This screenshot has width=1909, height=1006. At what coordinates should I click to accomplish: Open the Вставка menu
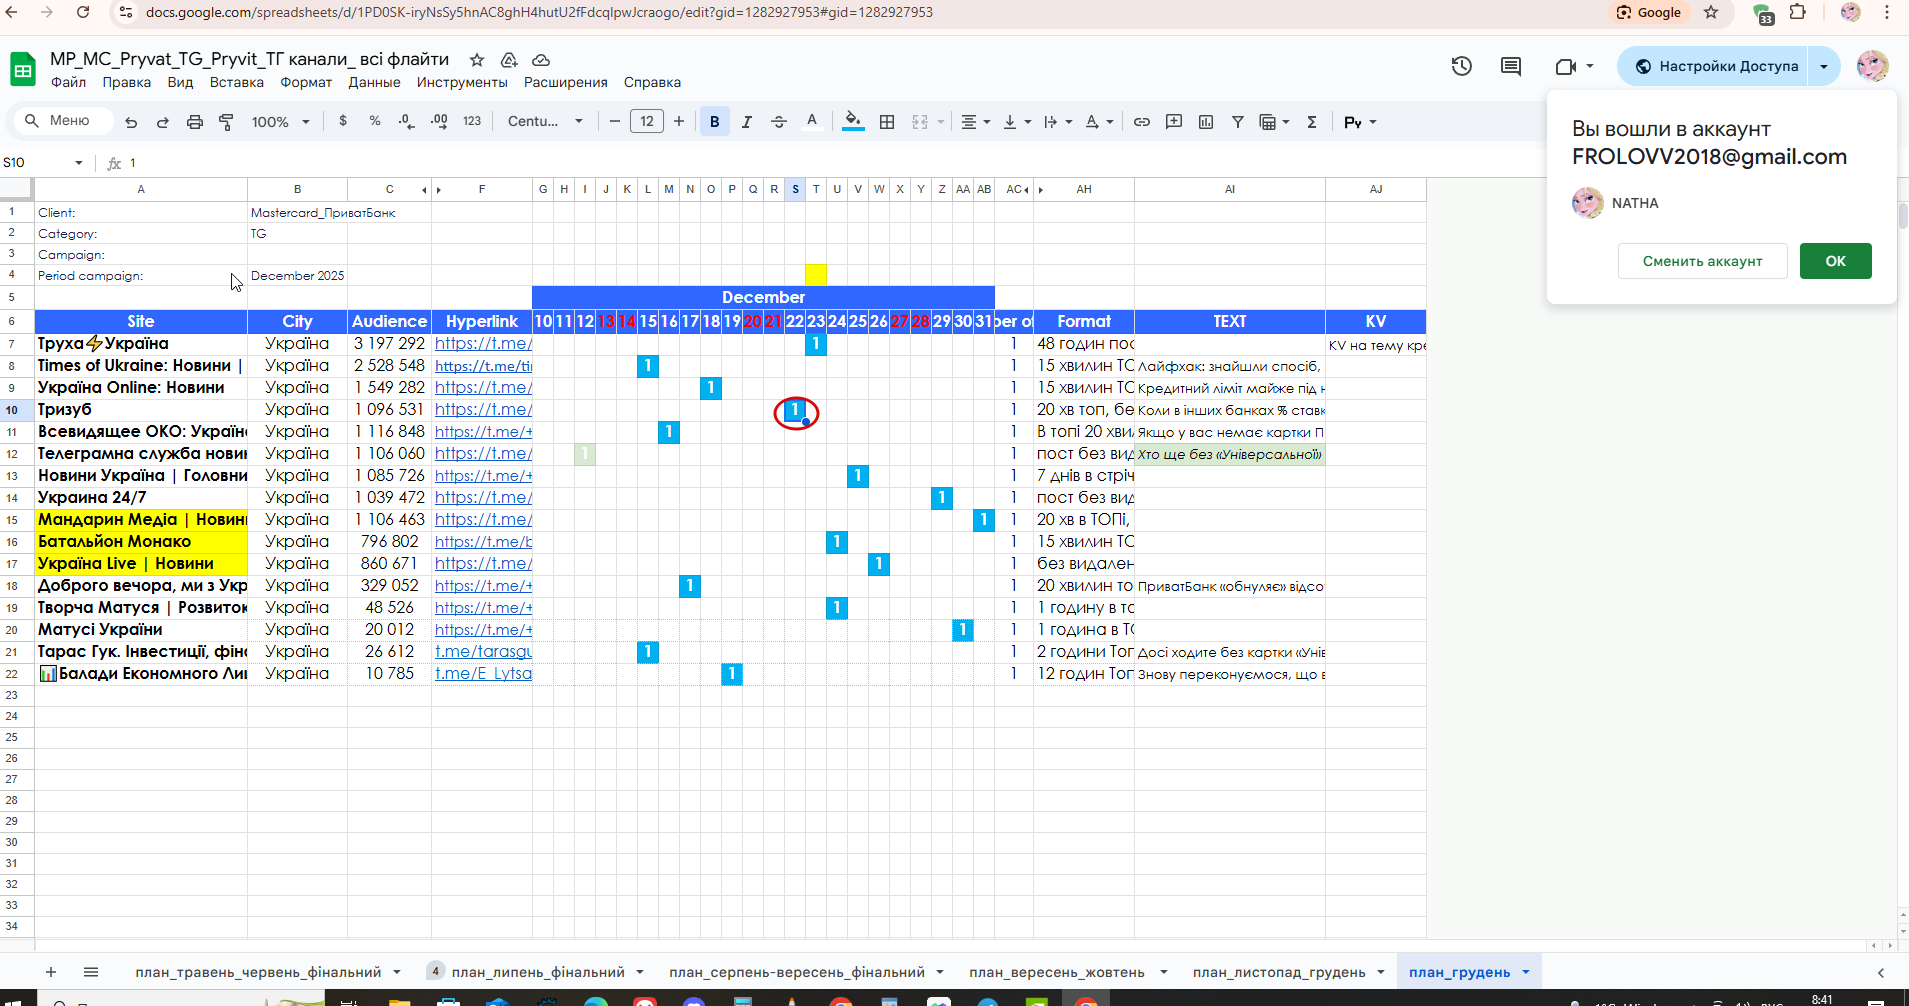tap(237, 82)
